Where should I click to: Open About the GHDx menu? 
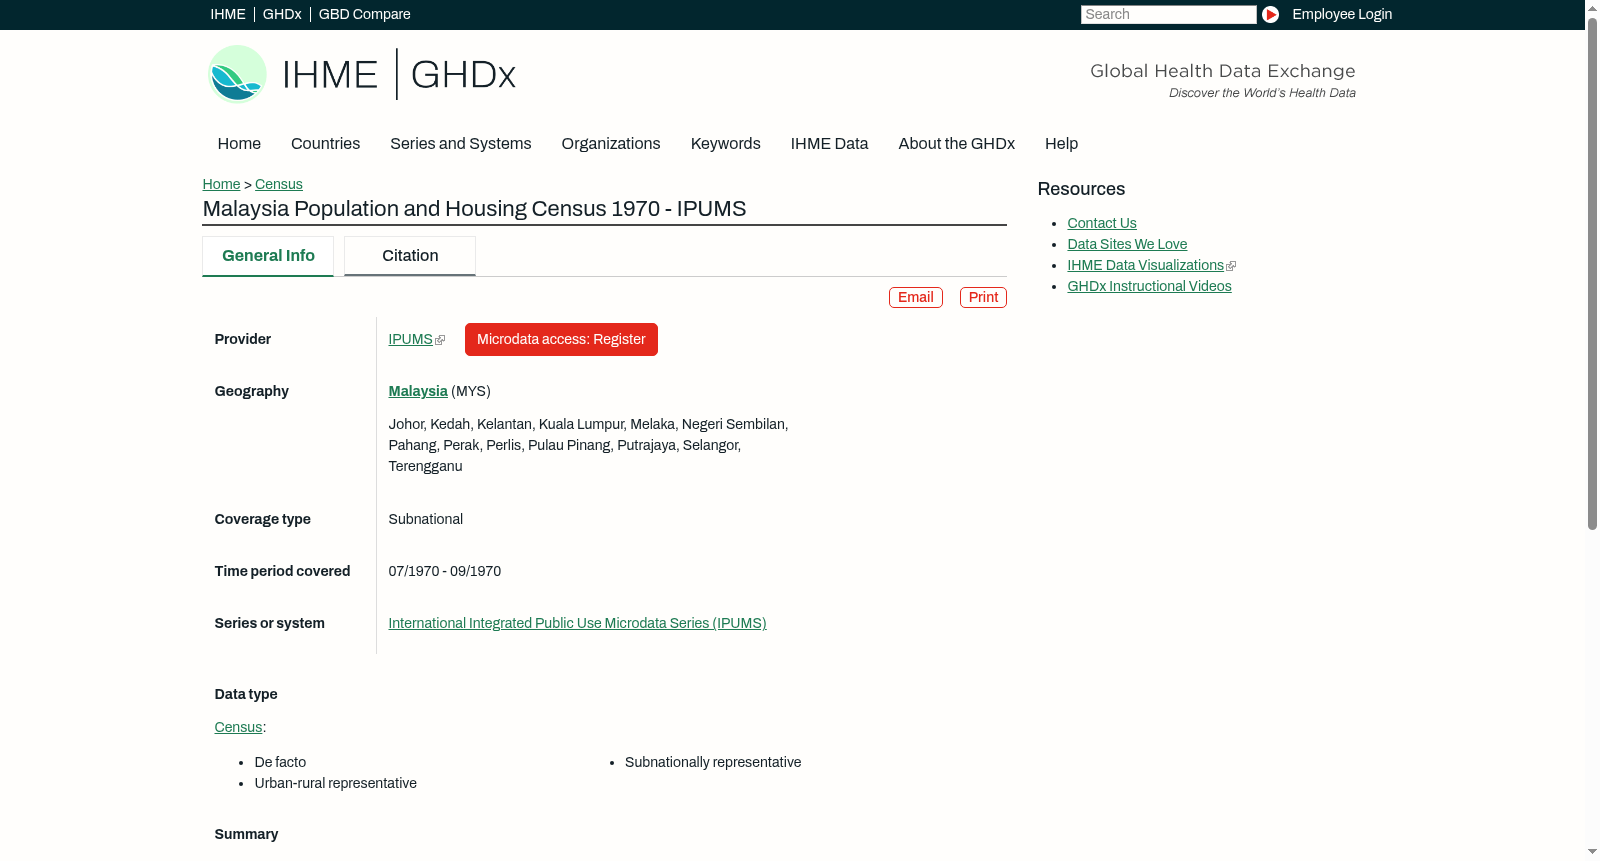(x=957, y=144)
